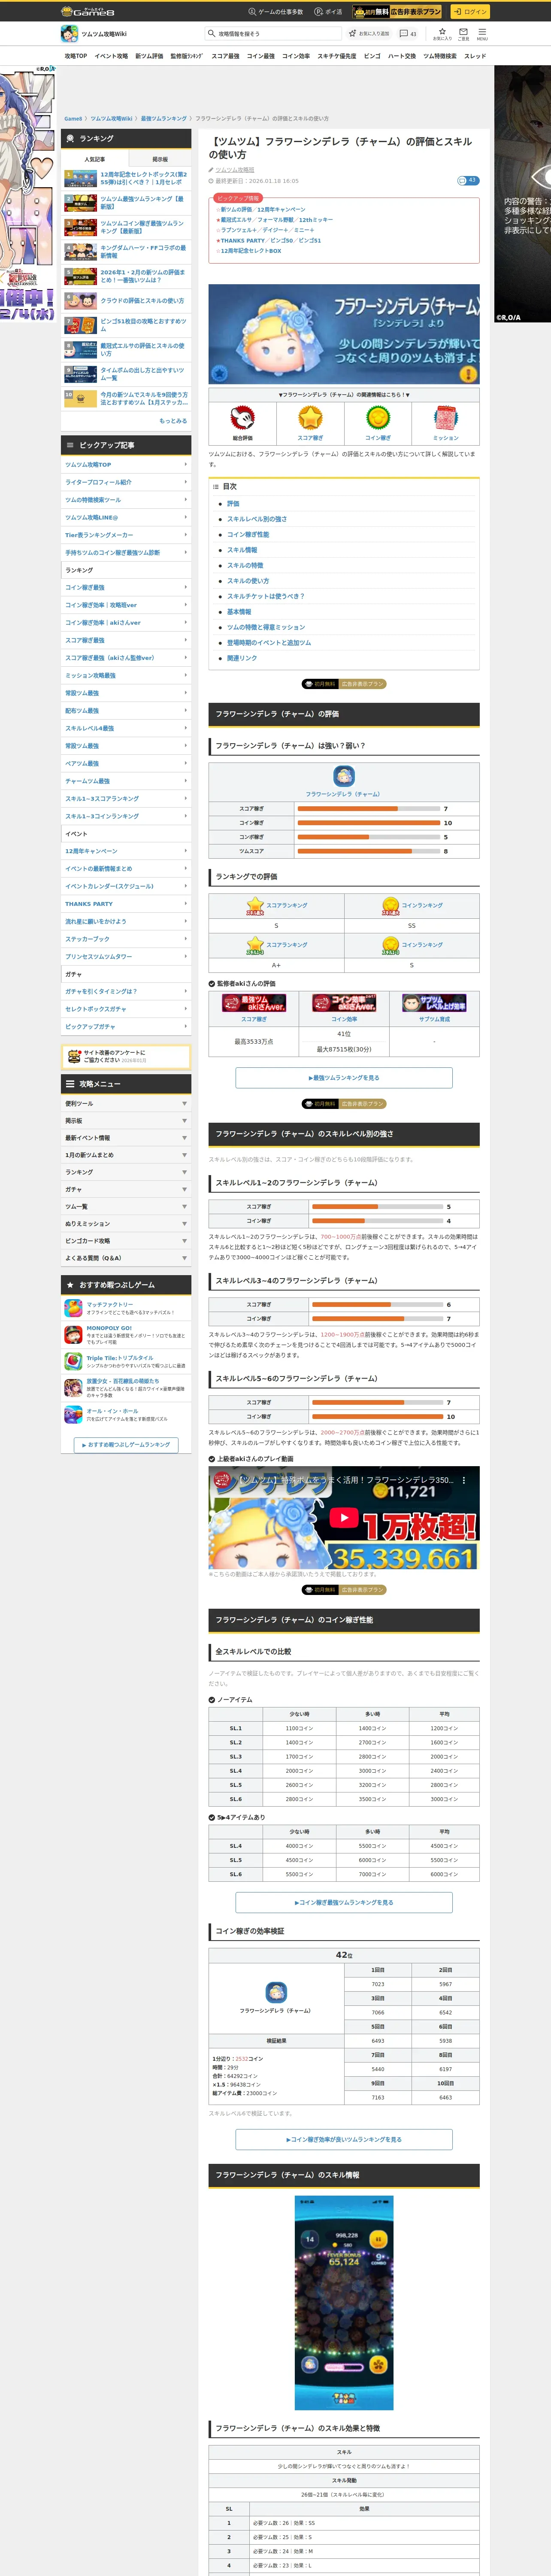The height and width of the screenshot is (2576, 551).
Task: Open ハート交換 in the navigation bar
Action: click(402, 56)
